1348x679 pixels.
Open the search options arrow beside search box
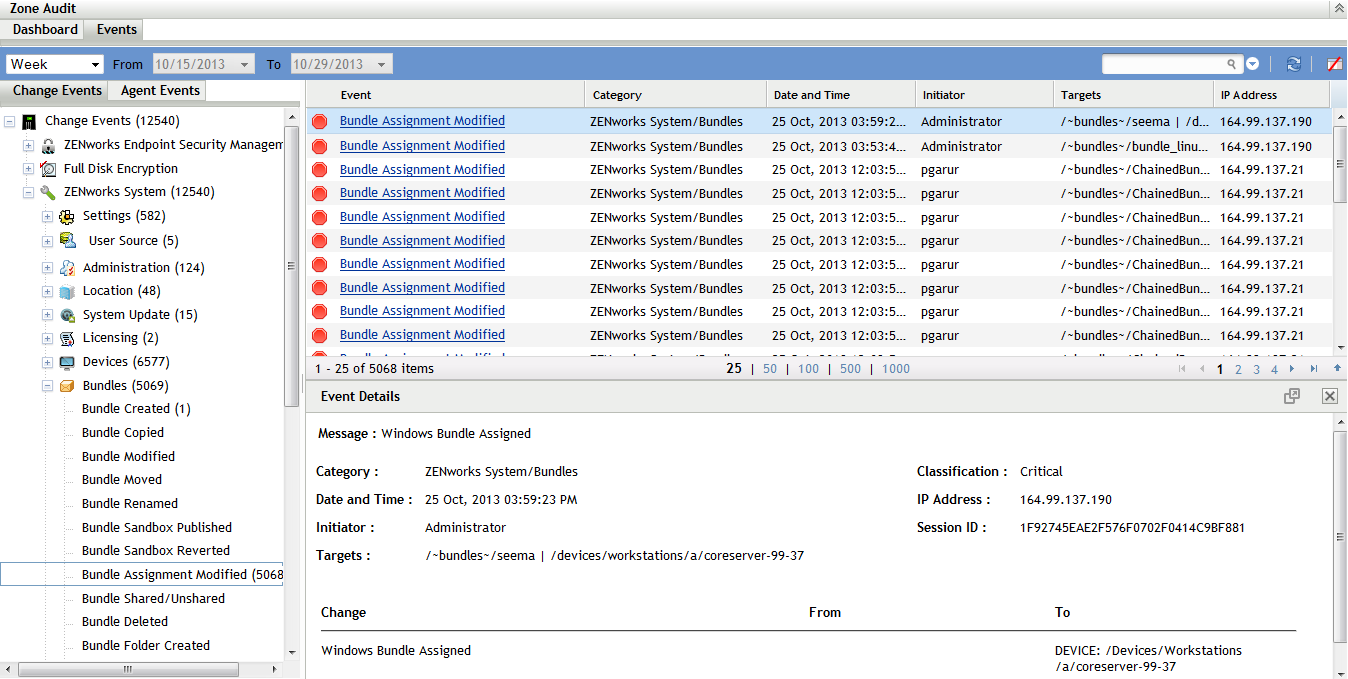point(1253,64)
